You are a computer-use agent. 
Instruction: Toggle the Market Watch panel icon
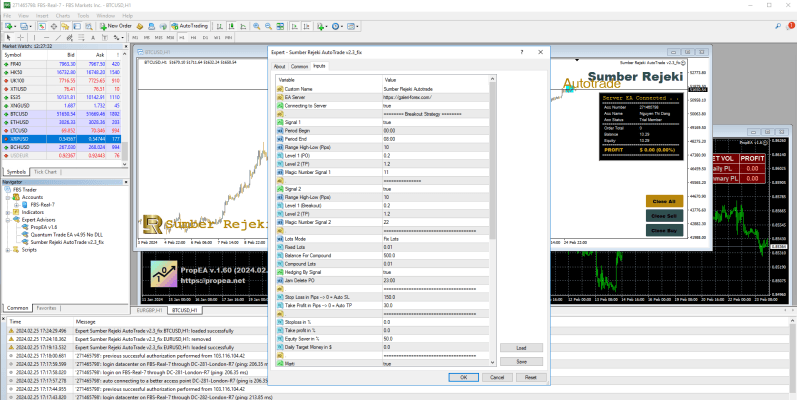coord(42,26)
